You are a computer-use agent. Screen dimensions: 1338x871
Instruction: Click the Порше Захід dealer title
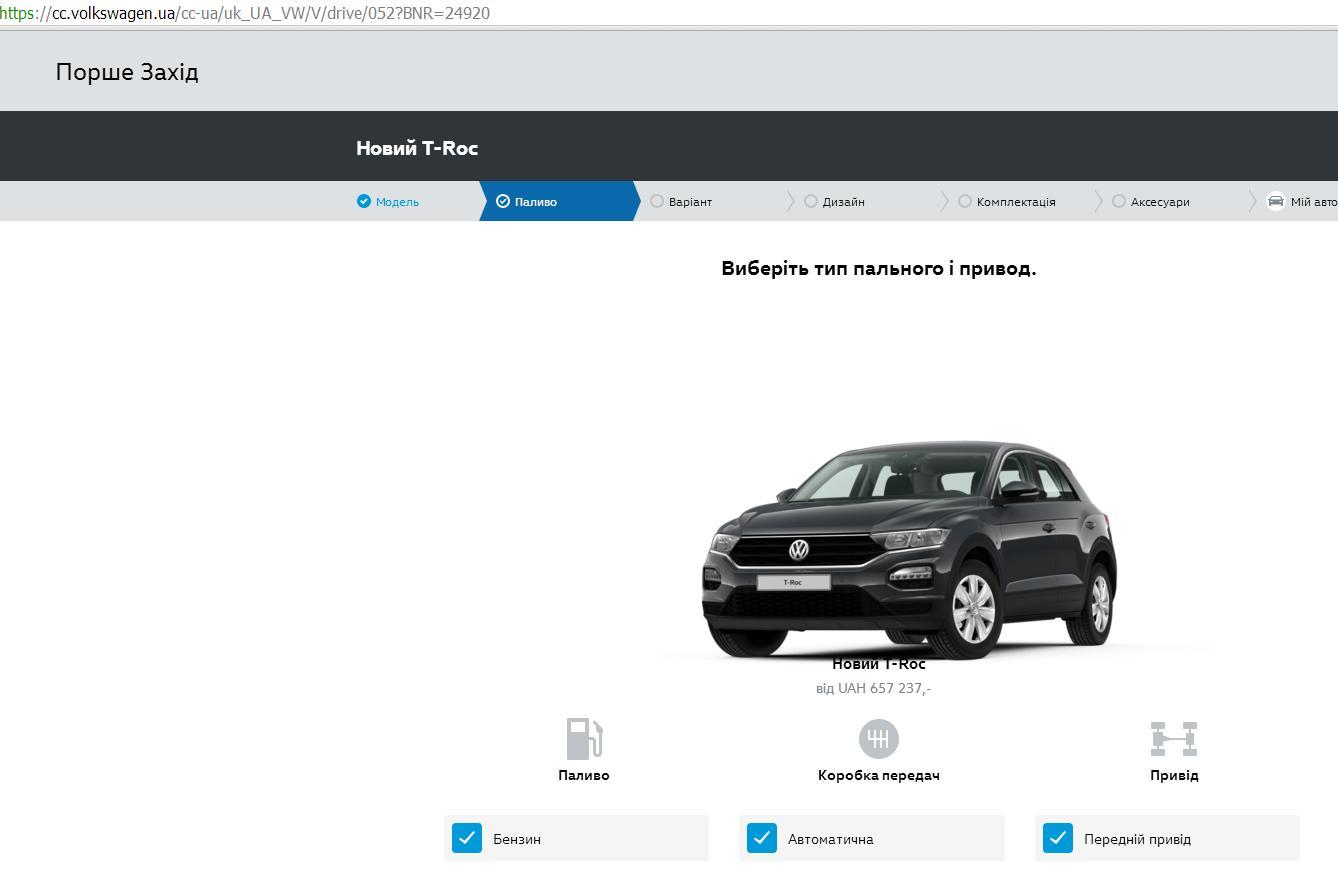pos(127,72)
